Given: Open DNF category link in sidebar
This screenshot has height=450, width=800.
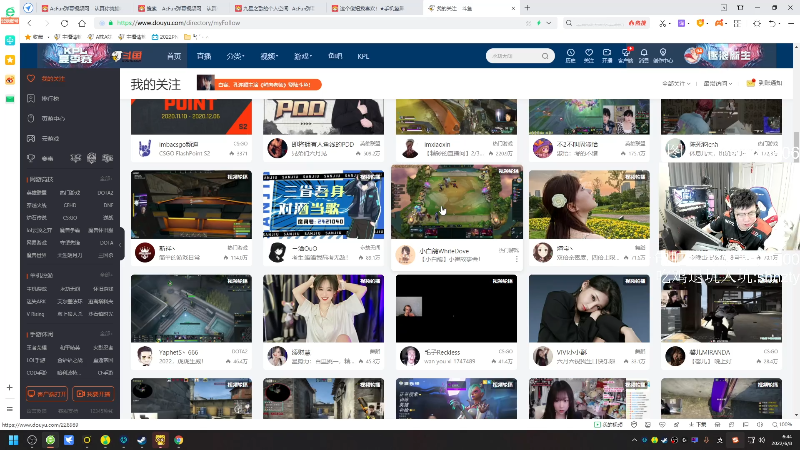Looking at the screenshot, I should point(108,205).
